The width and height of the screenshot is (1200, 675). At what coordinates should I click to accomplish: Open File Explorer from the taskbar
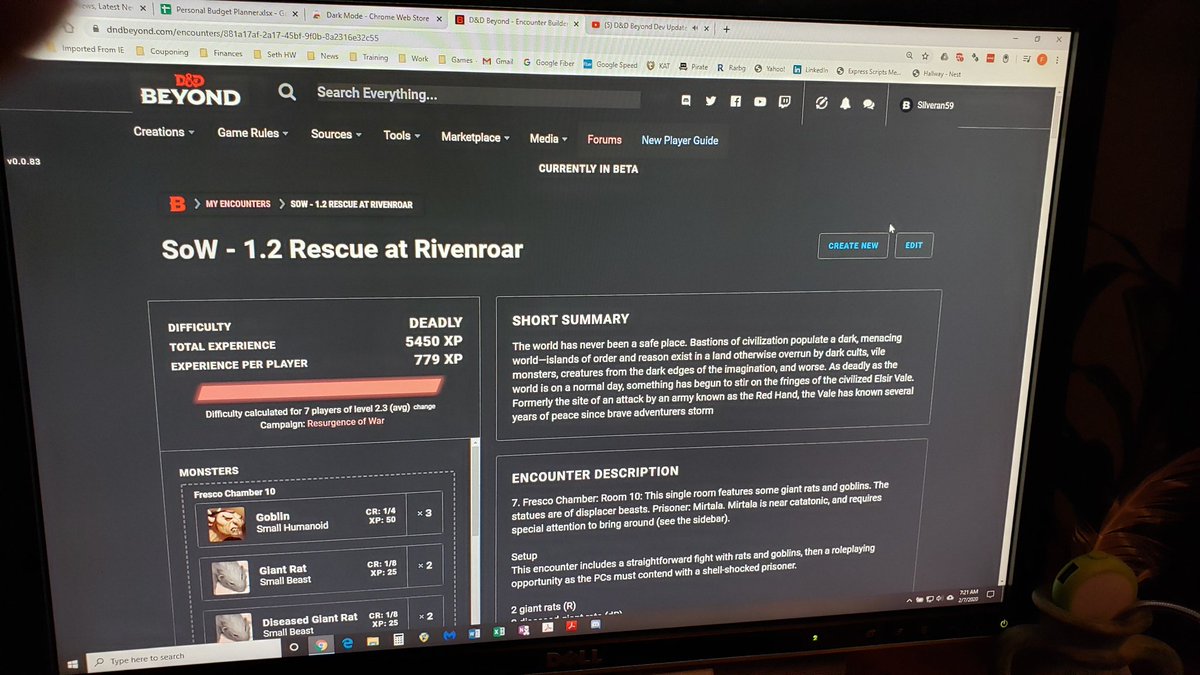(x=373, y=641)
